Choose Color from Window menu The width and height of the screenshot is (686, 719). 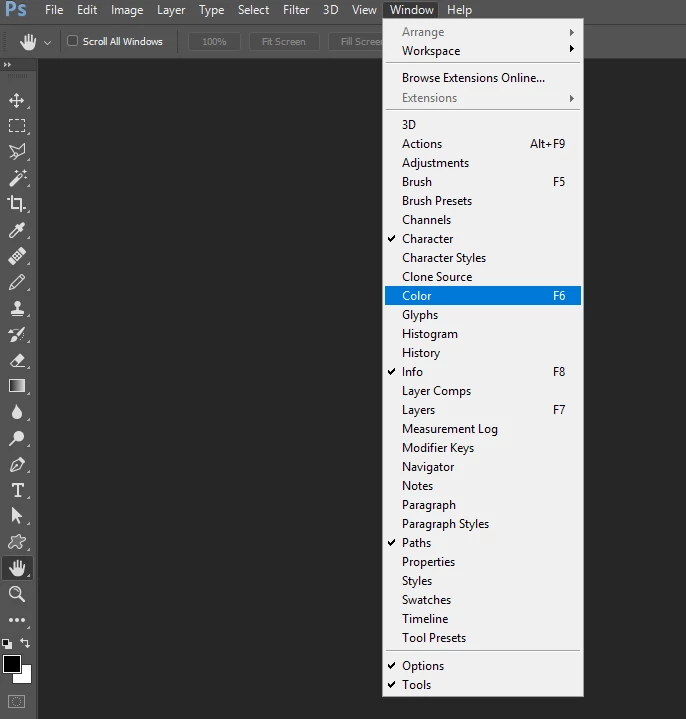483,296
